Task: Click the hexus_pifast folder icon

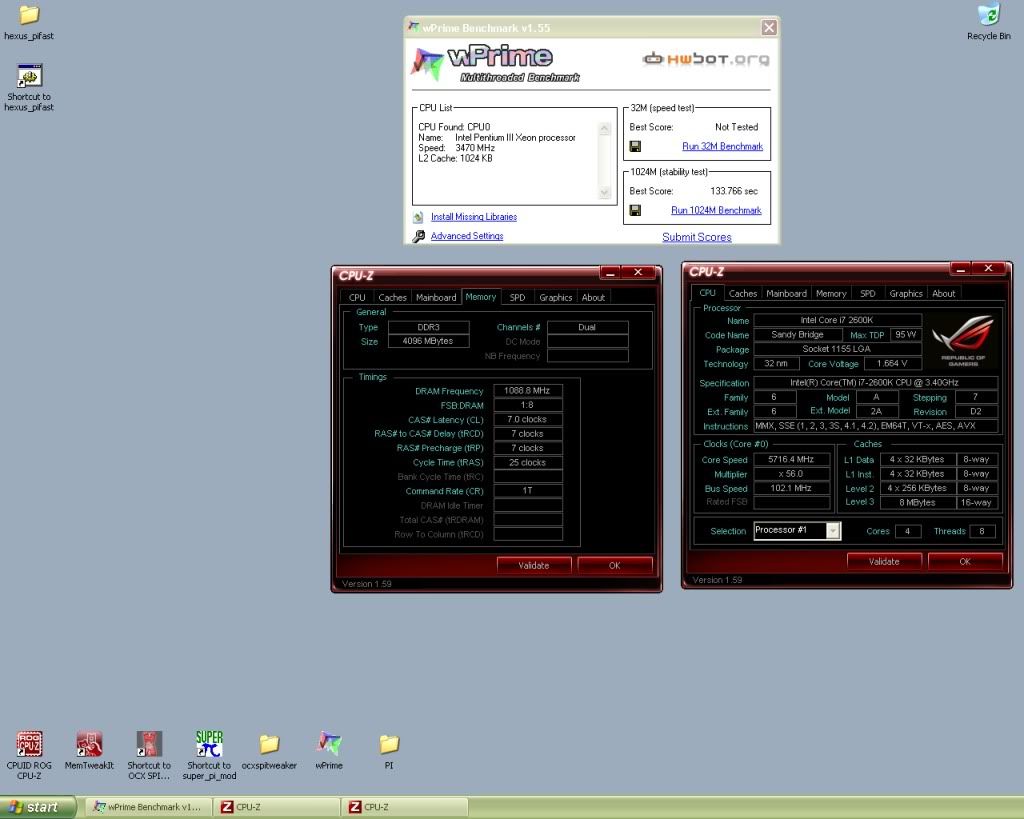Action: (x=29, y=15)
